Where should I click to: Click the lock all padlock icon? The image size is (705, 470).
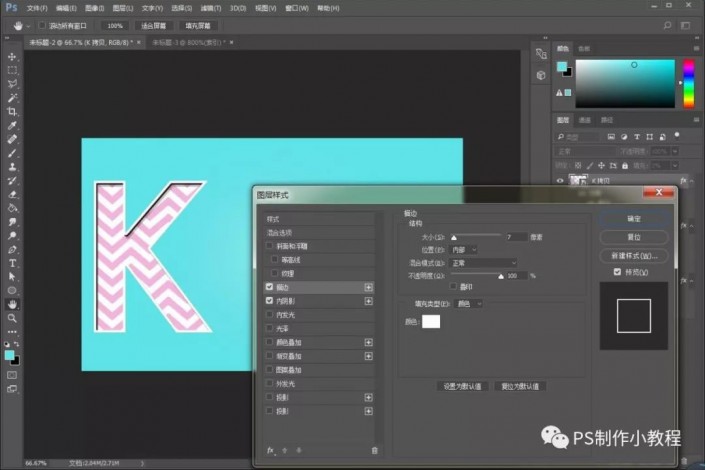click(625, 166)
